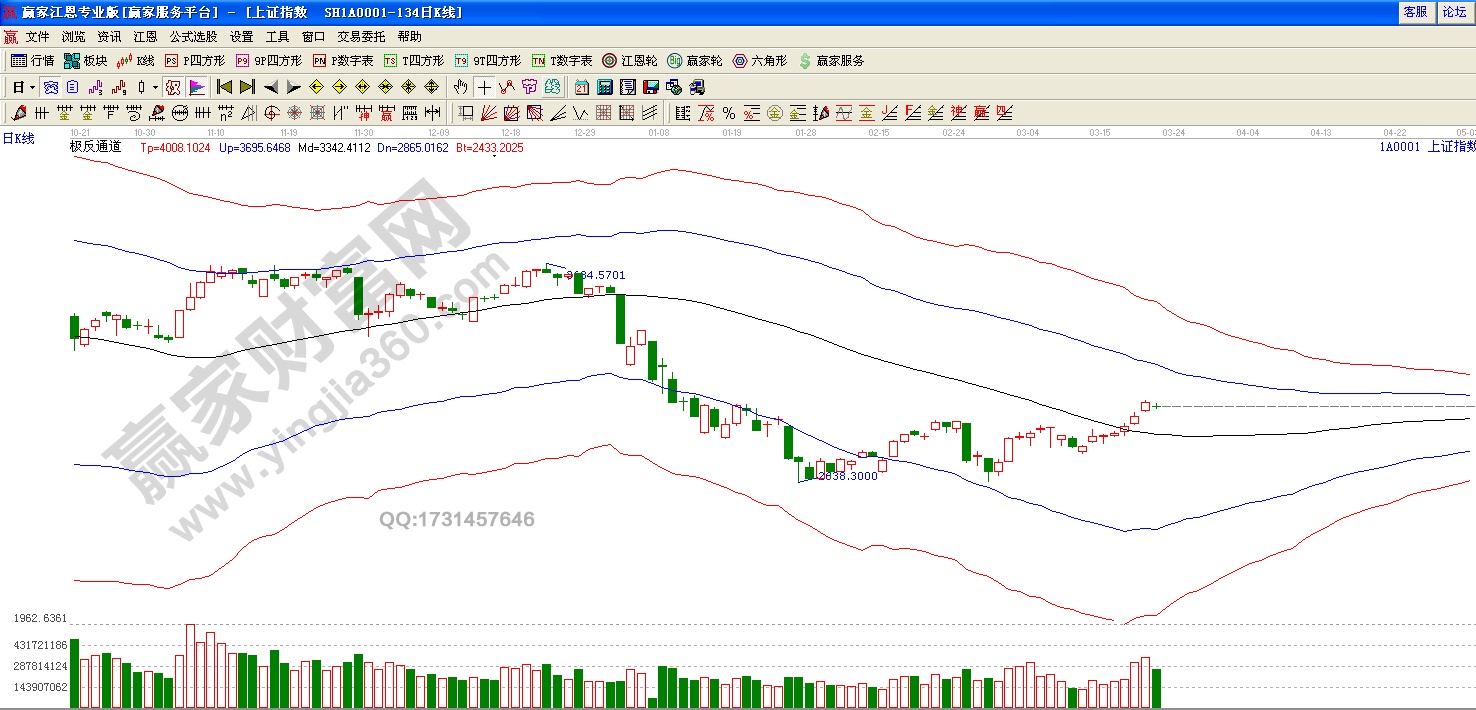Toggle the crosshair cursor tool
Screen dimensions: 1476x710
click(484, 87)
